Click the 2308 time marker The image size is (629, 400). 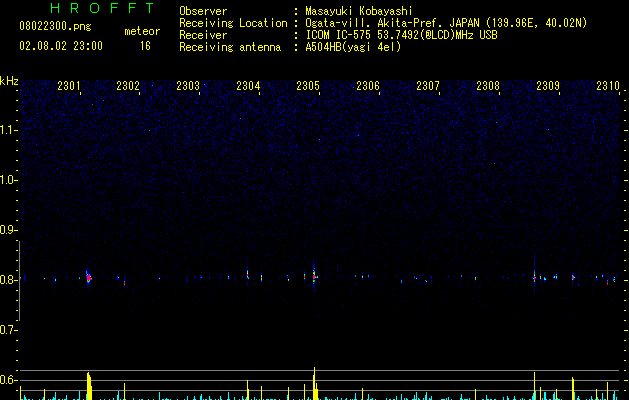(488, 86)
